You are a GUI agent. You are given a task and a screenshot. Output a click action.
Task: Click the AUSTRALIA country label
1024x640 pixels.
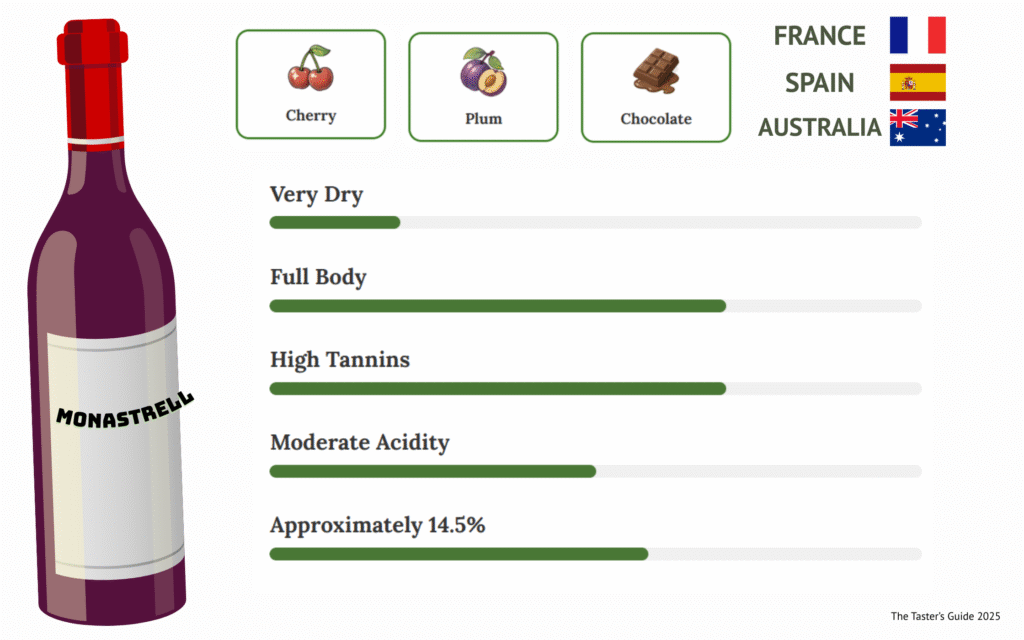[x=819, y=128]
